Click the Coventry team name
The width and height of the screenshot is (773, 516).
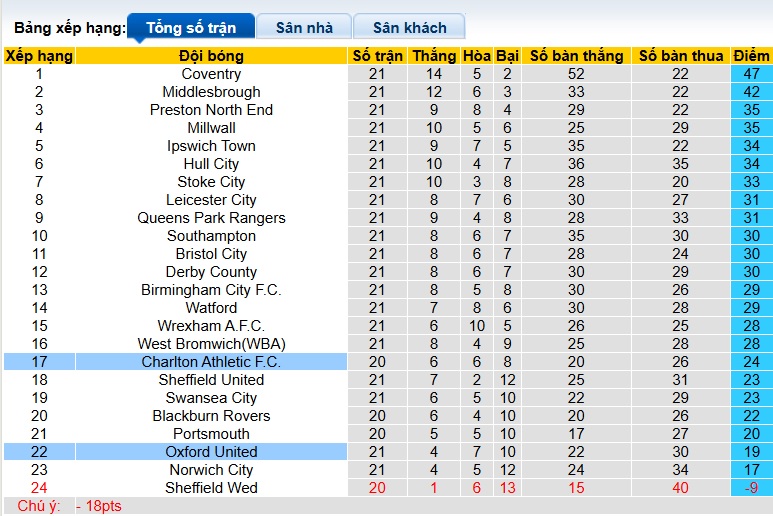pos(211,74)
